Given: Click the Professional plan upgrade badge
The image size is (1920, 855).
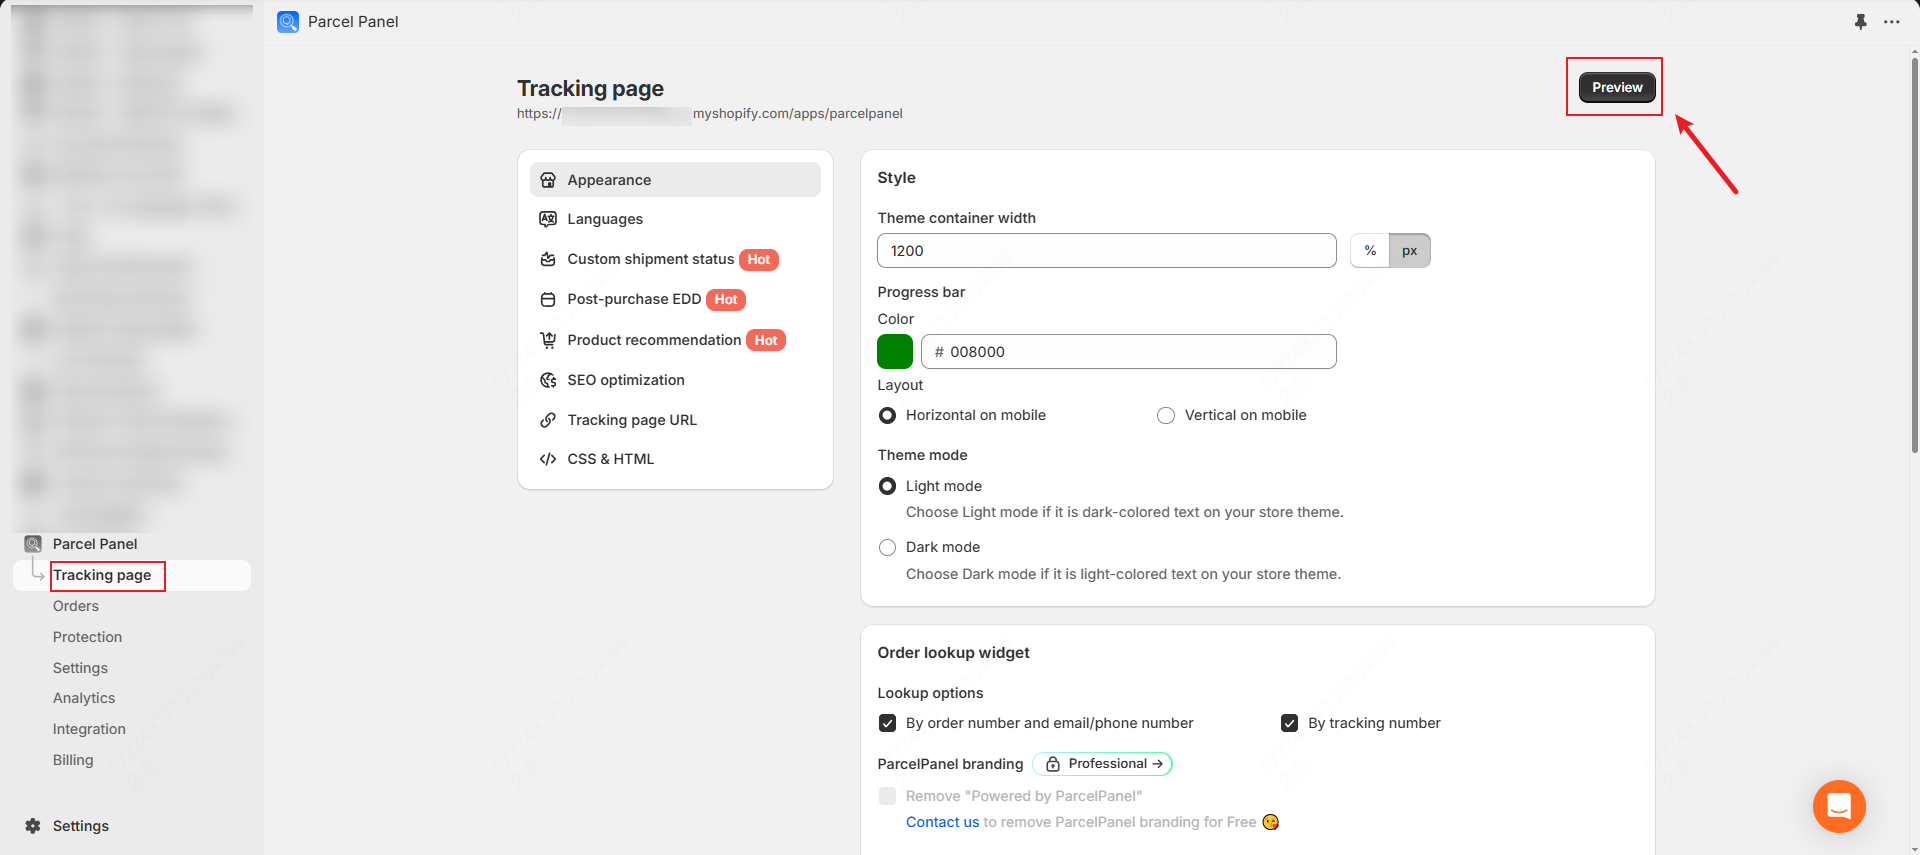Looking at the screenshot, I should point(1102,764).
